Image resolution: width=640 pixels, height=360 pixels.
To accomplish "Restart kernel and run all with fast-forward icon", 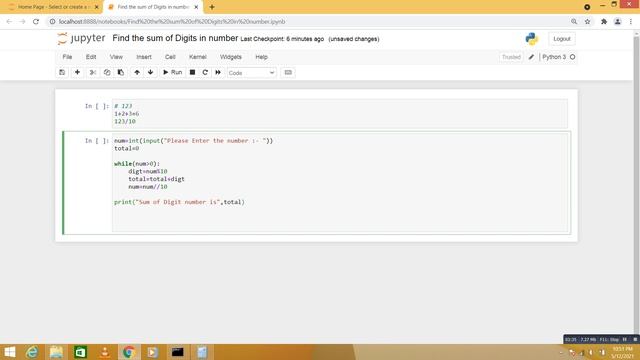I will (218, 72).
